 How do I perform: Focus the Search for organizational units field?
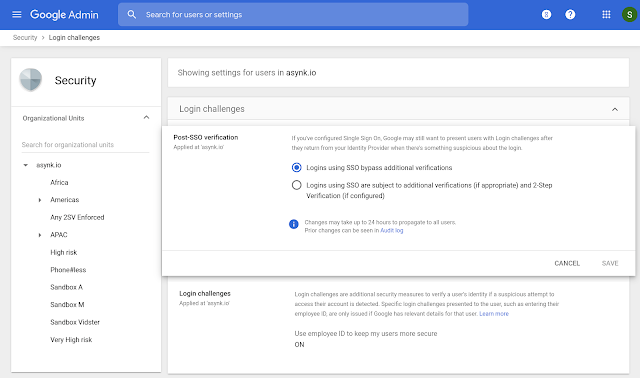click(85, 145)
